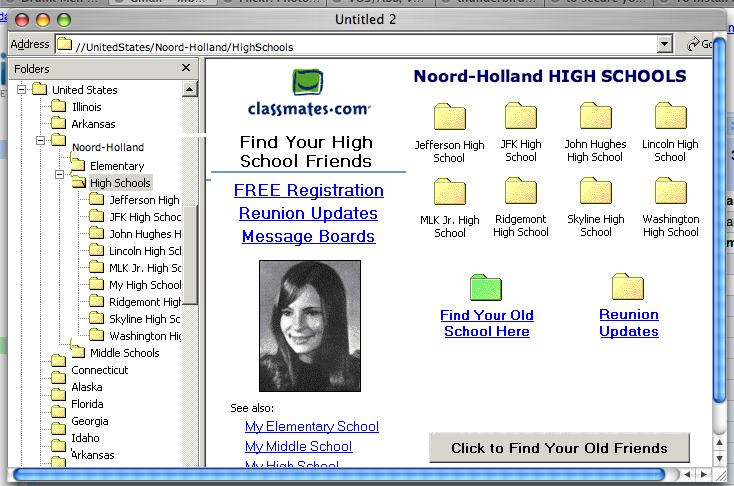This screenshot has height=486, width=734.
Task: Click the Folders pane scrollbar thumb
Action: [x=190, y=255]
